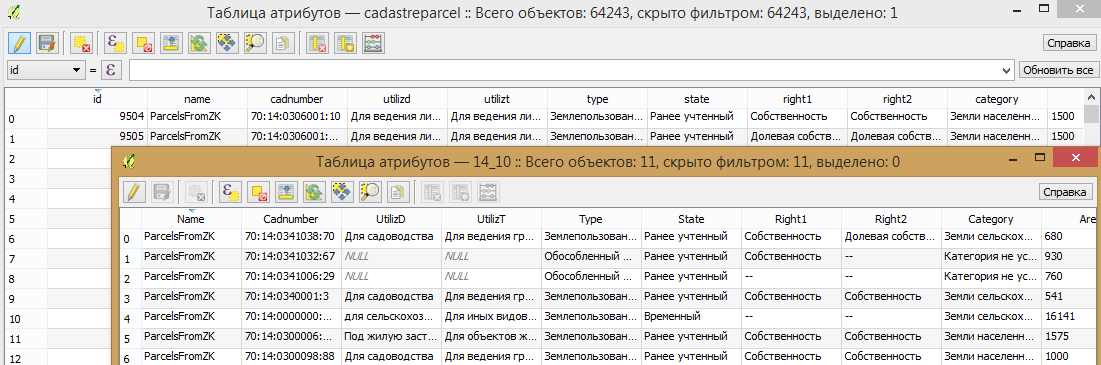1101x365 pixels.
Task: Zoom map to selected rows, 14_10 window
Action: (369, 192)
